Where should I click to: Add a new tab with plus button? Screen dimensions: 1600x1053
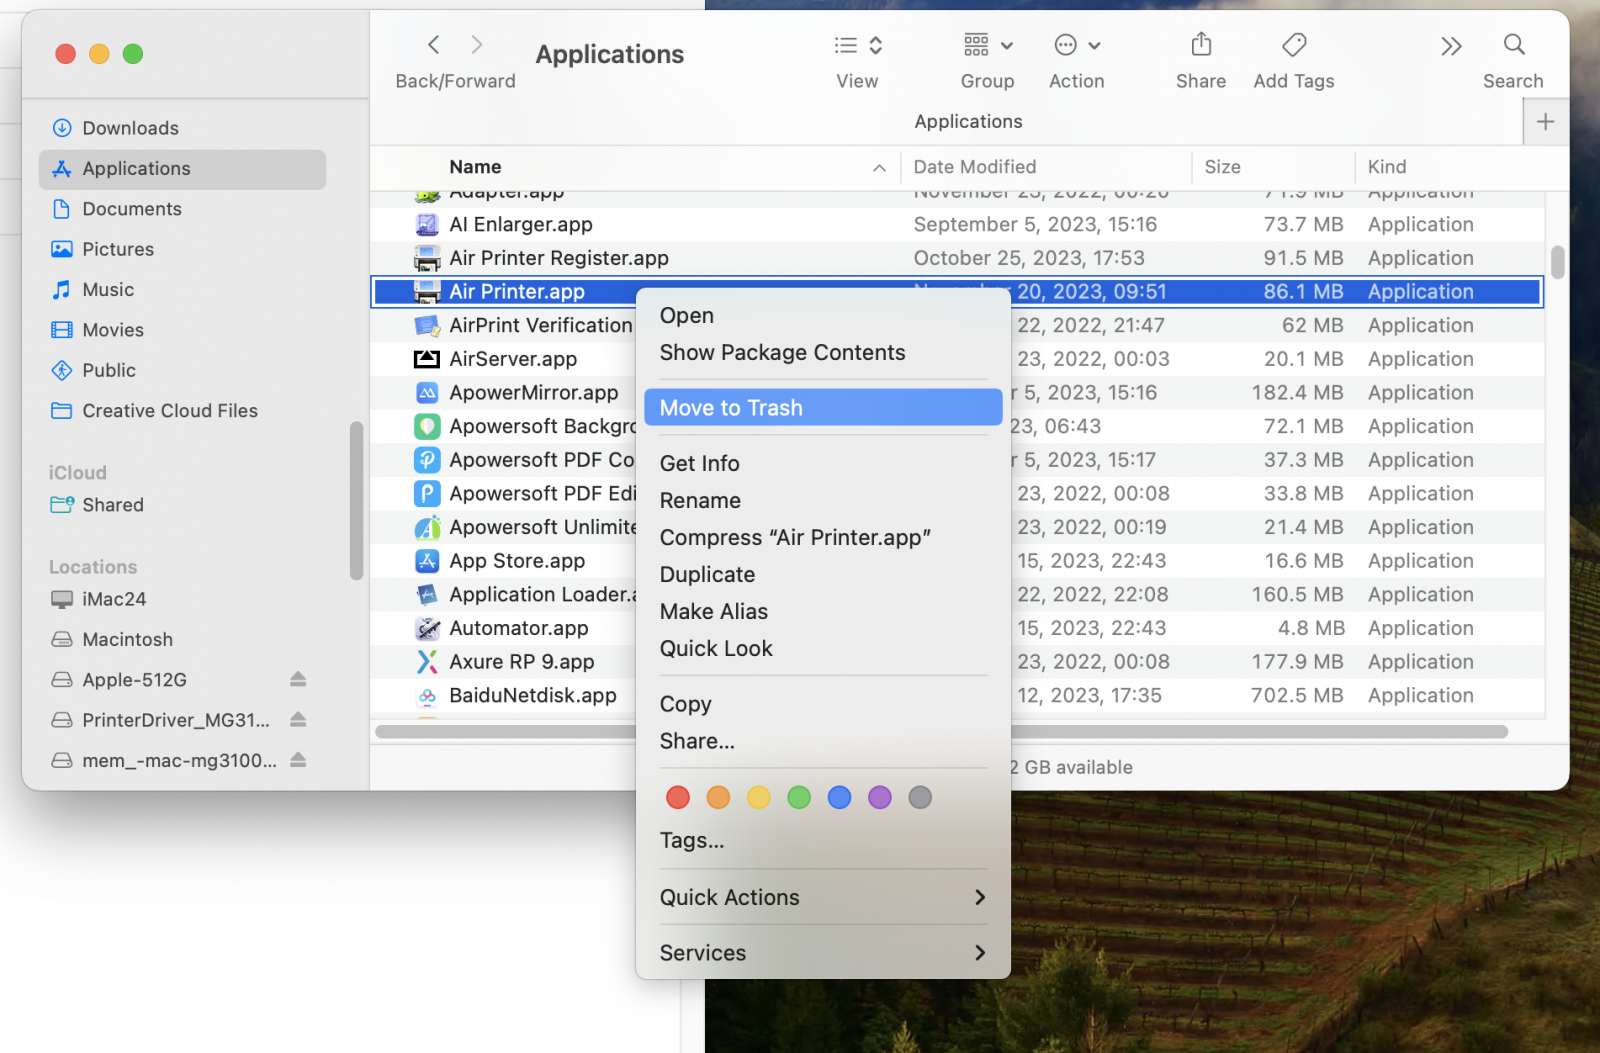[1545, 122]
